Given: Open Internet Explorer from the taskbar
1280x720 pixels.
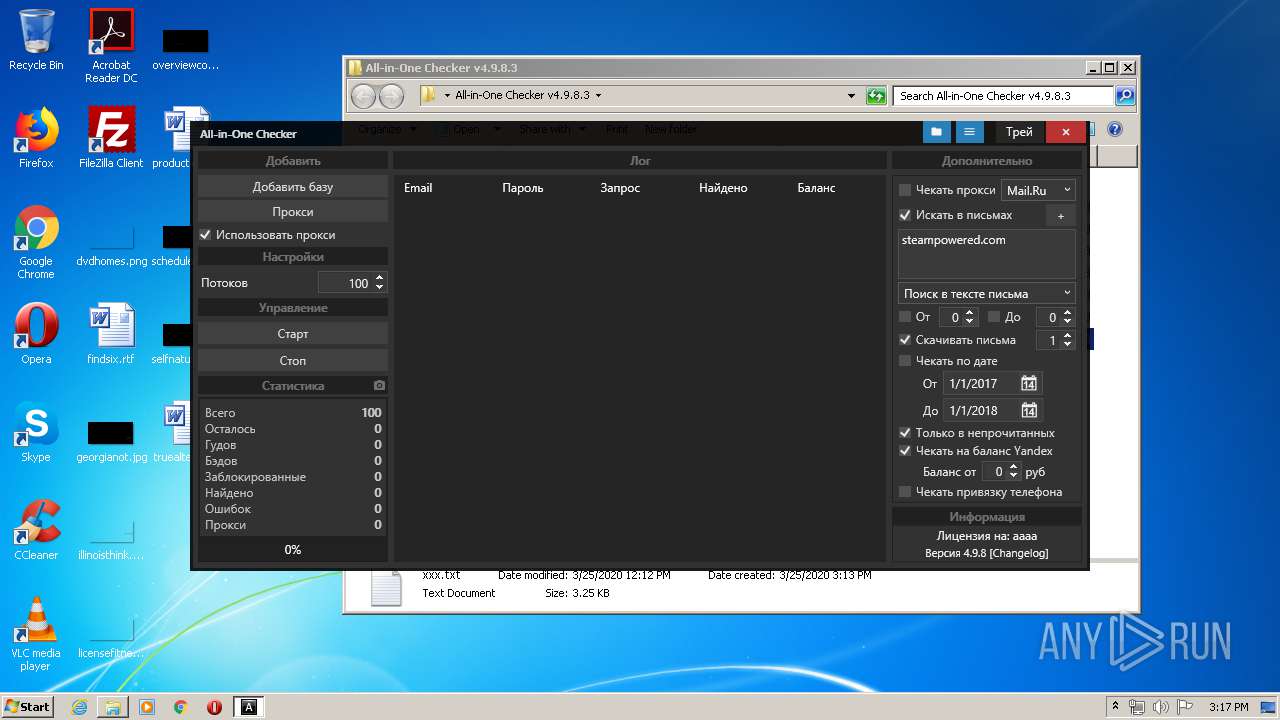Looking at the screenshot, I should (79, 707).
